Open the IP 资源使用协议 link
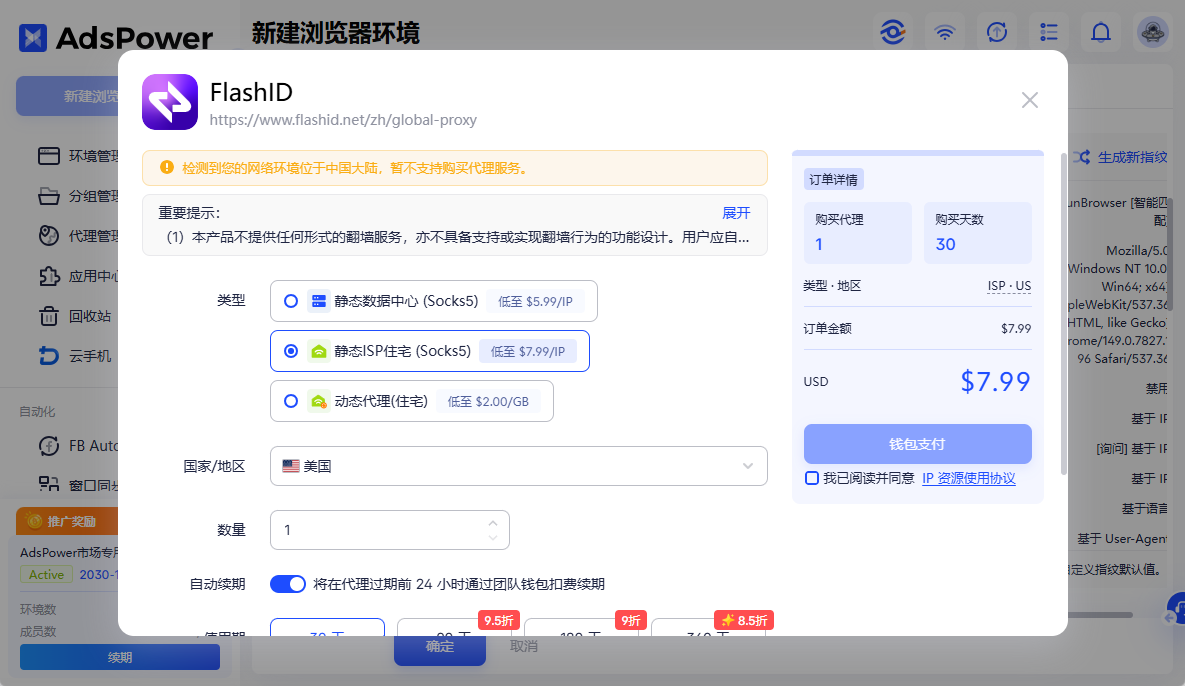Image resolution: width=1185 pixels, height=686 pixels. pos(968,478)
